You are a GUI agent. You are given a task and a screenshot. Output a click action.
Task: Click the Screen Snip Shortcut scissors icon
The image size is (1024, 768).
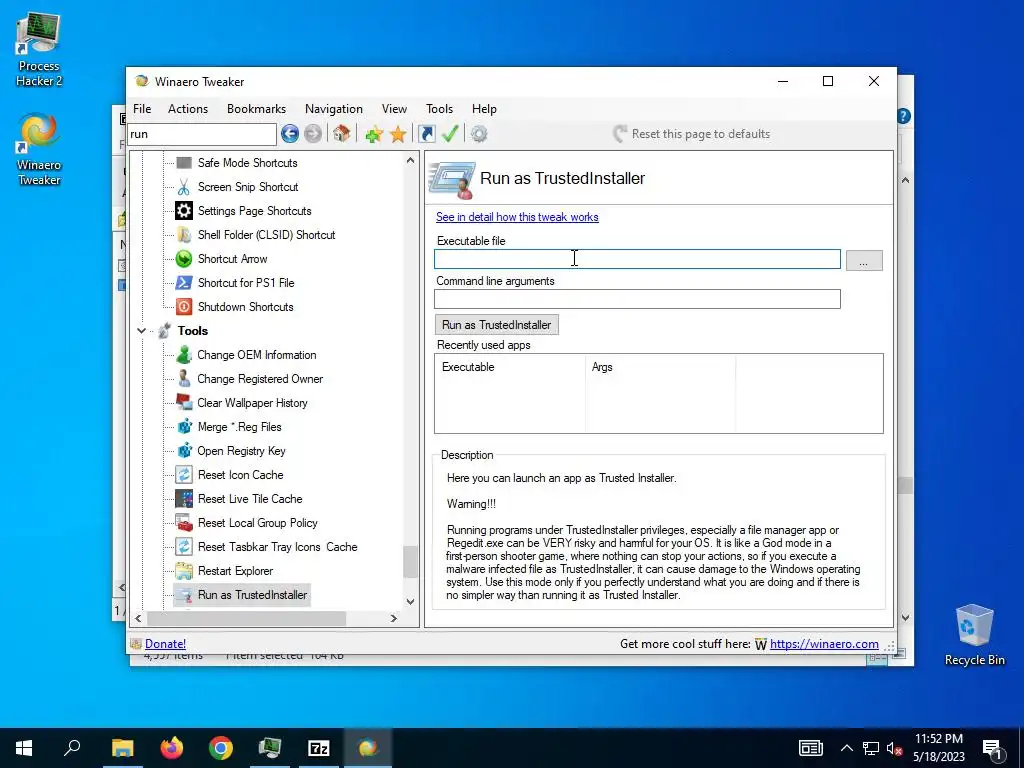coord(184,187)
